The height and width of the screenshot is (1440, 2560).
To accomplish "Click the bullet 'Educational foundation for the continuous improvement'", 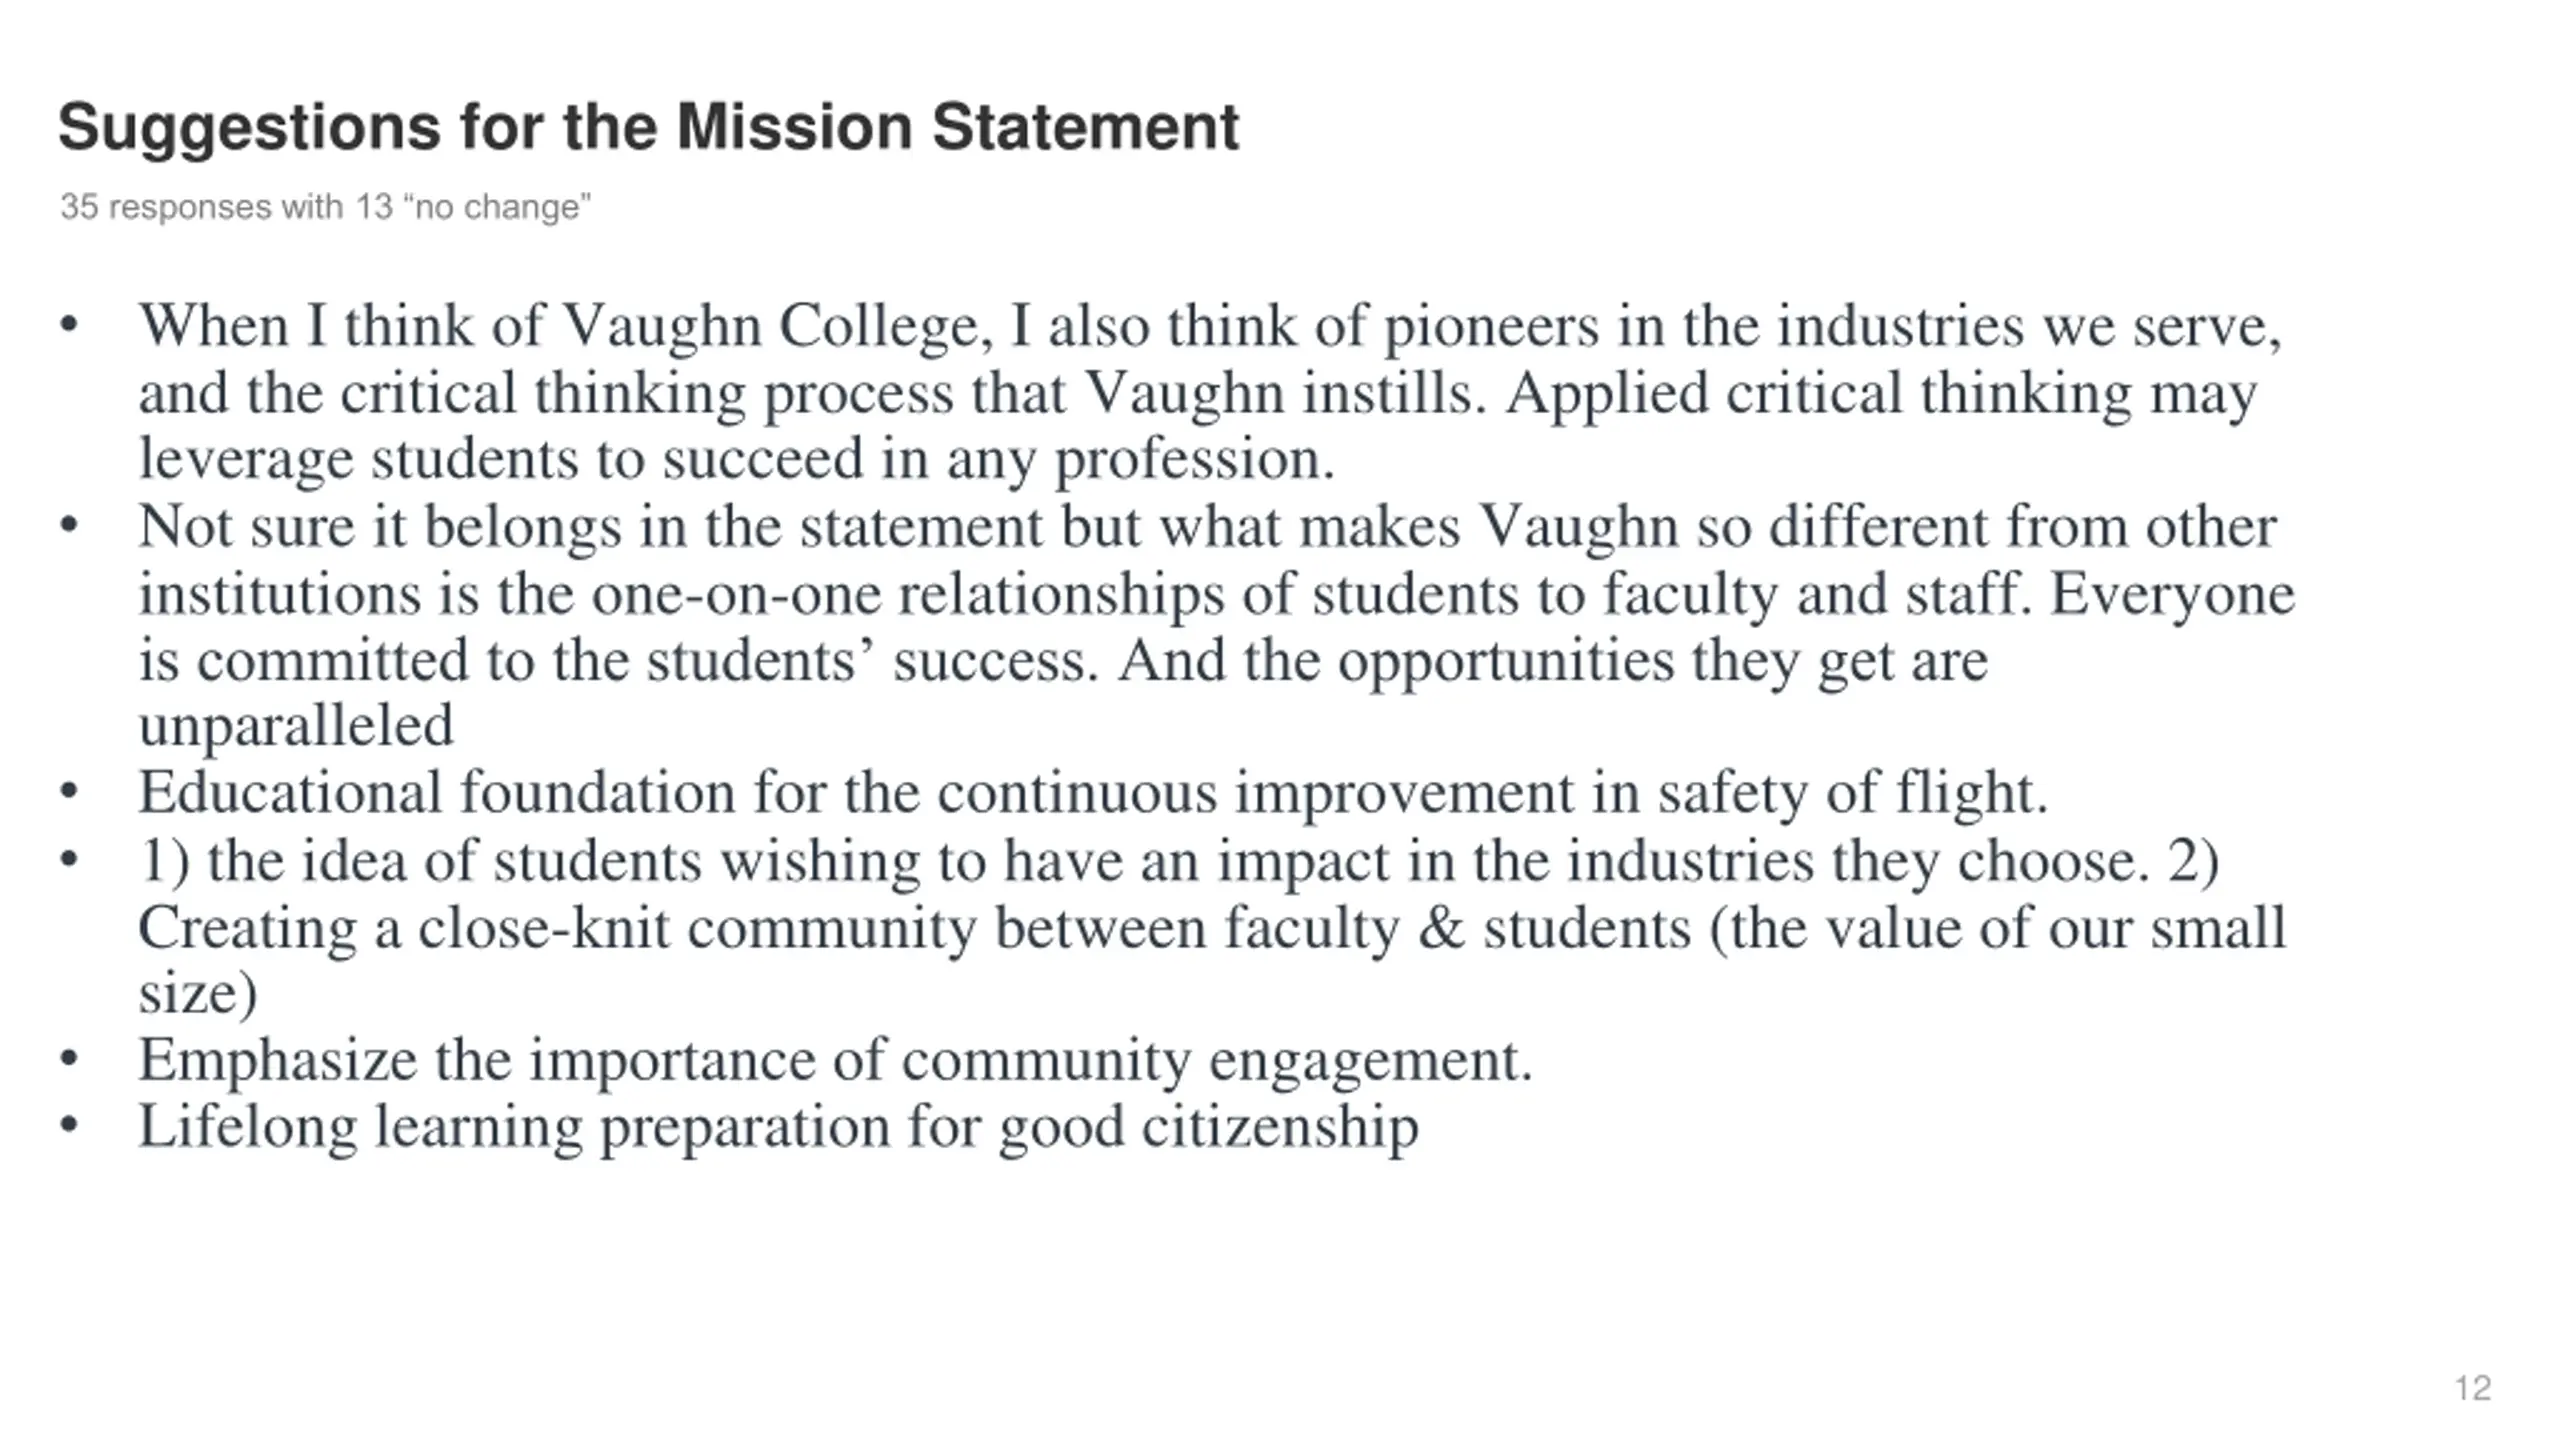I will [x=1093, y=793].
